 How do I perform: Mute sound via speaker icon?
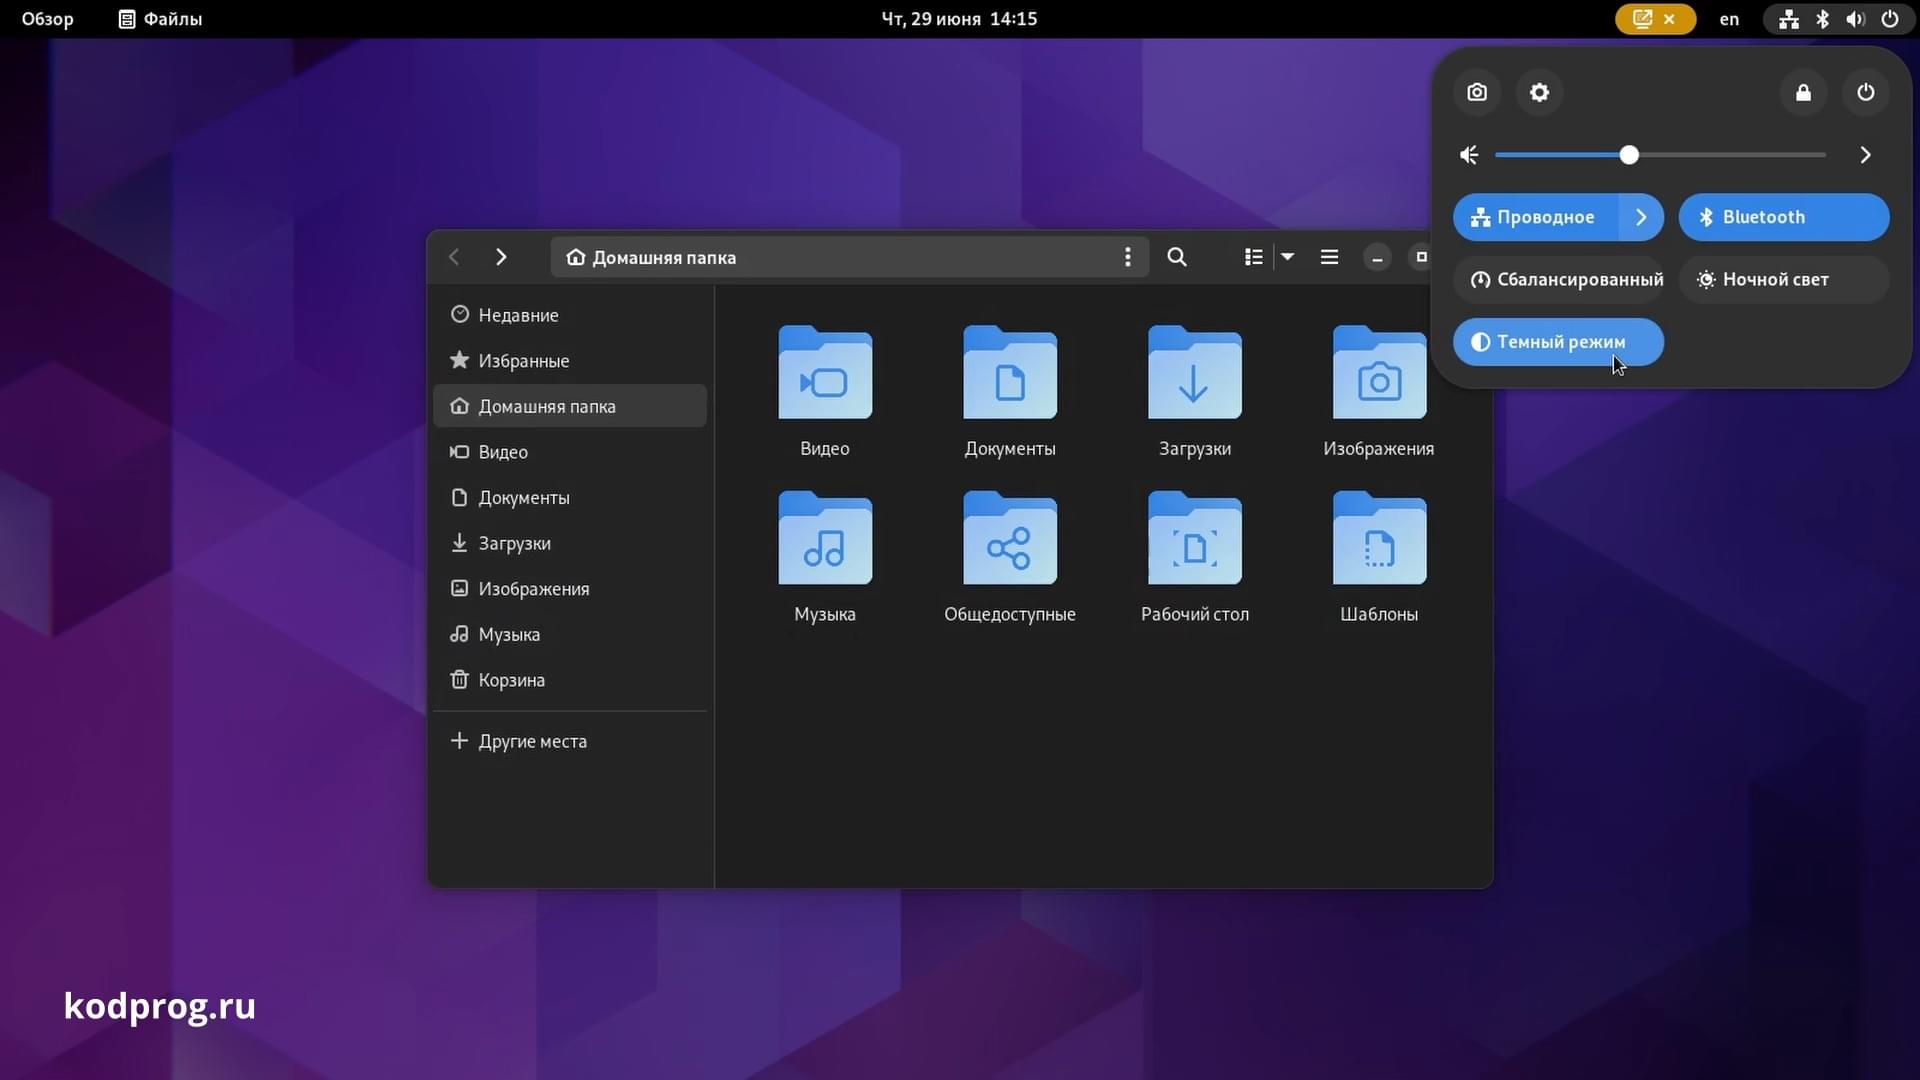1469,155
